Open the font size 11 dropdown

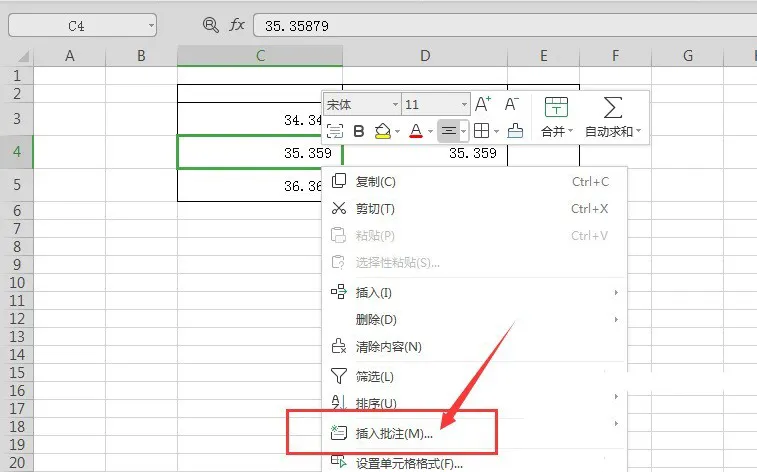point(464,104)
